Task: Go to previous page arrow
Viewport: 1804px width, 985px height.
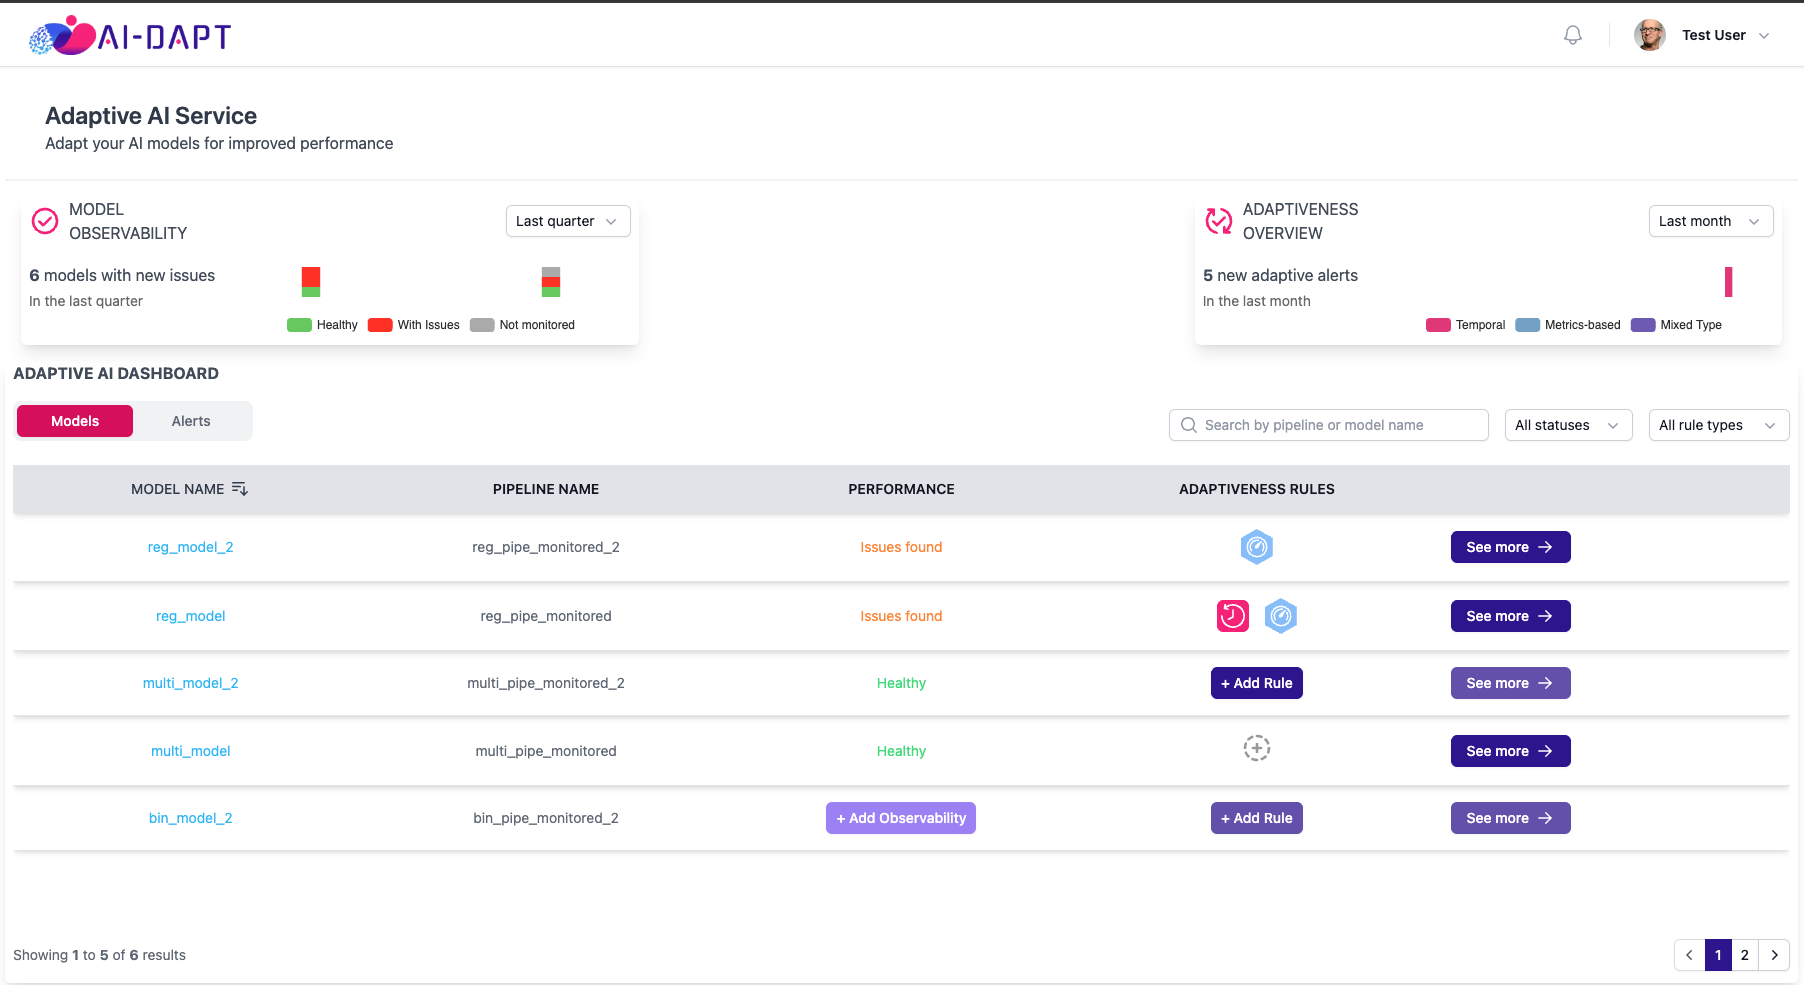Action: click(1689, 955)
